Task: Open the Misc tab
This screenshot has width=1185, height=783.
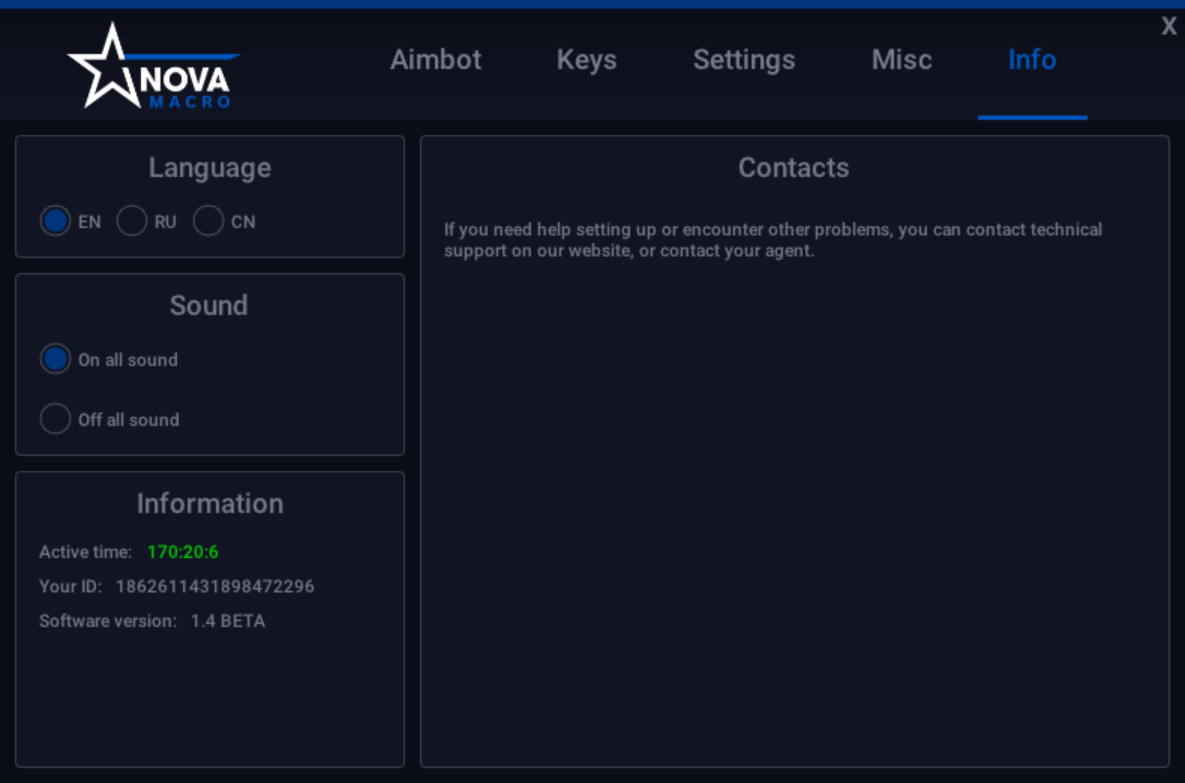Action: pos(902,60)
